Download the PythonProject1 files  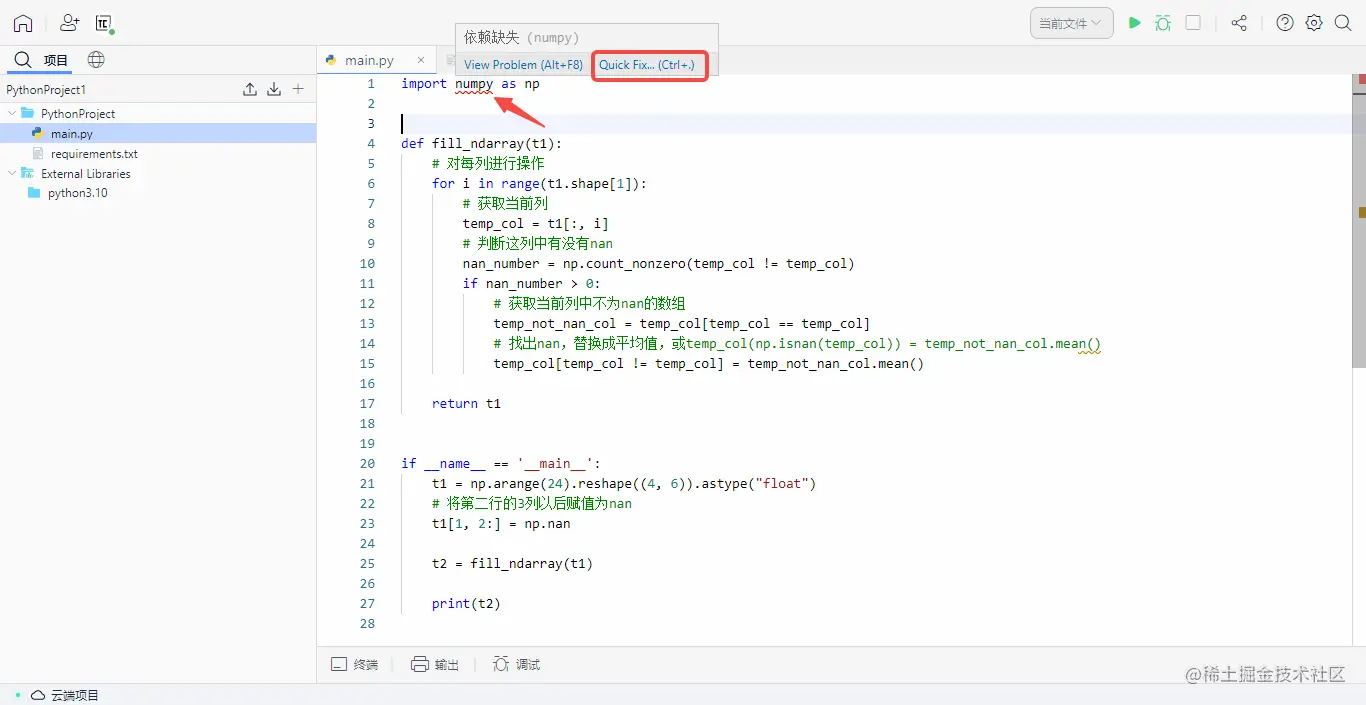coord(274,89)
